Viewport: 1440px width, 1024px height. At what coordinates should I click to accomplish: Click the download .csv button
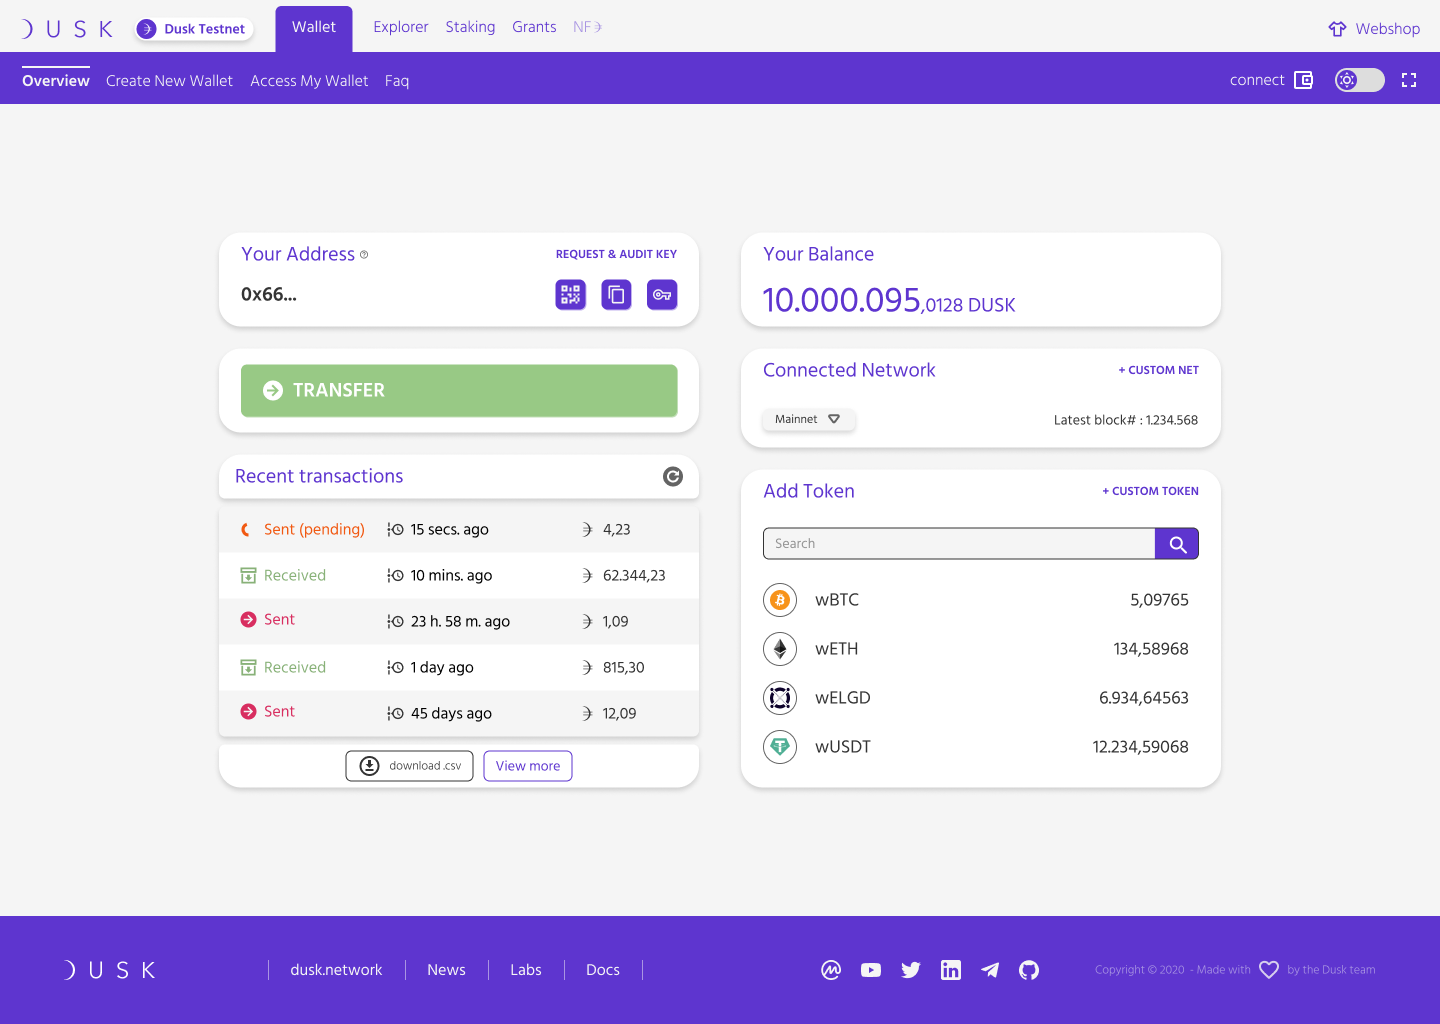click(409, 766)
